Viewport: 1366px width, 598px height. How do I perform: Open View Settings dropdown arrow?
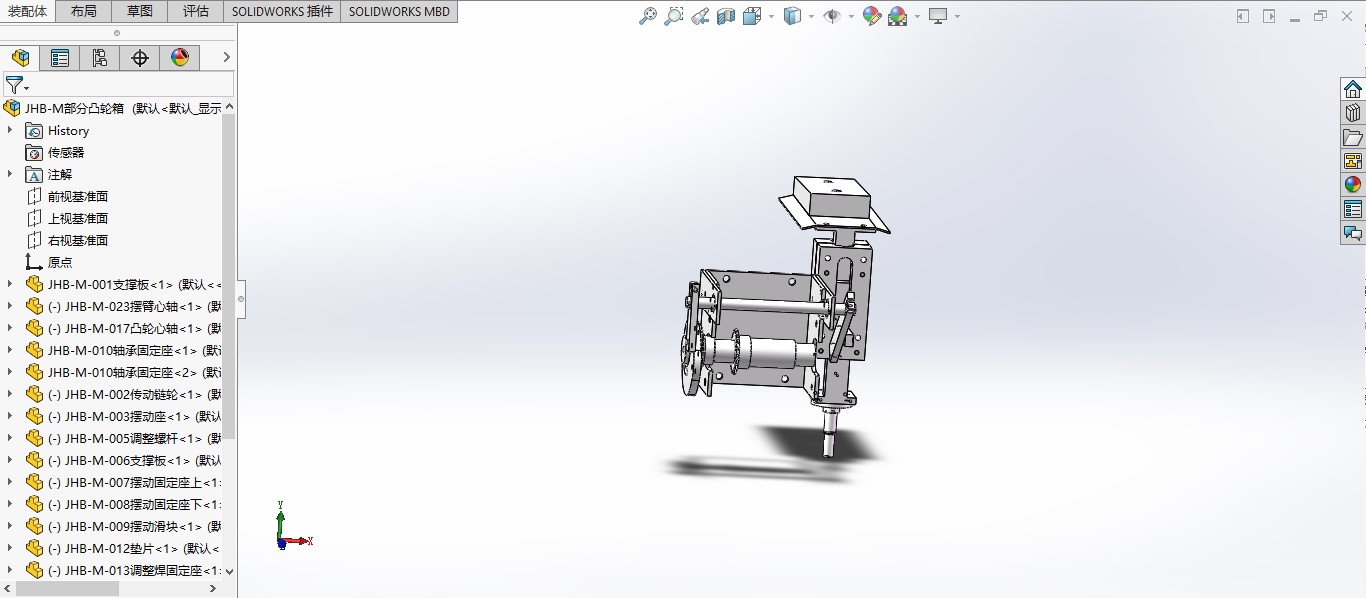coord(957,16)
